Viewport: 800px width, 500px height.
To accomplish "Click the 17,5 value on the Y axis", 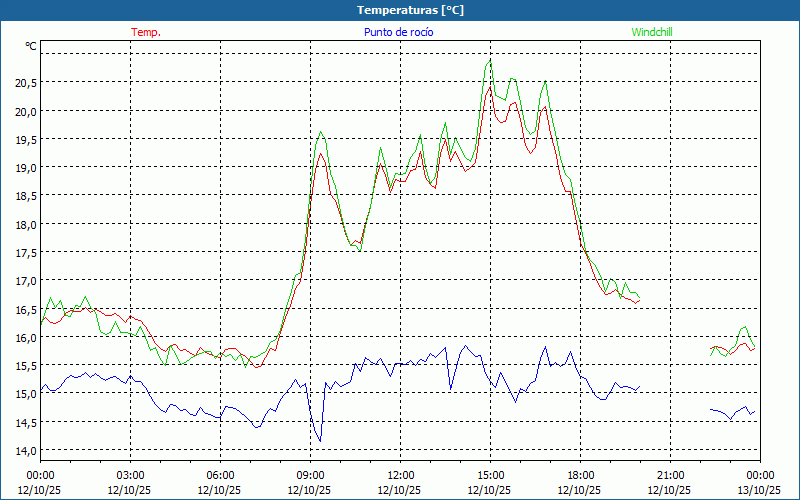I will tap(26, 252).
